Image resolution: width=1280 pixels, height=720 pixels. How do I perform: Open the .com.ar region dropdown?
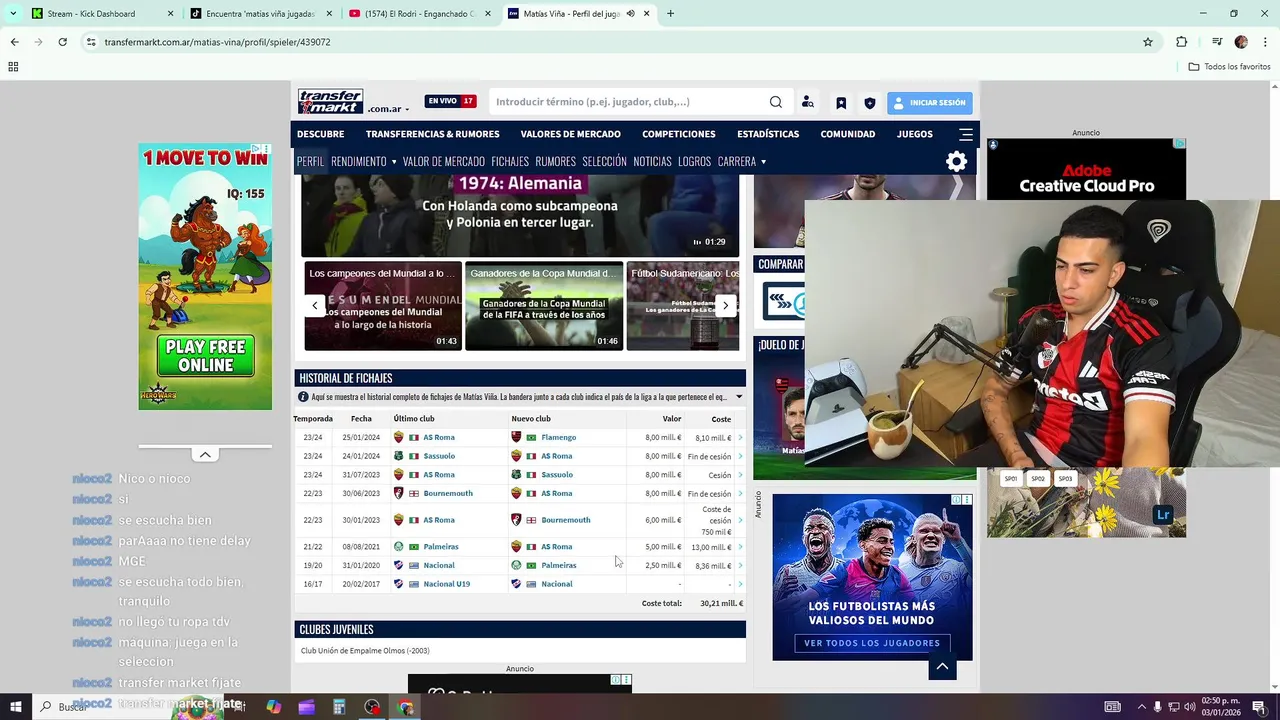[388, 109]
